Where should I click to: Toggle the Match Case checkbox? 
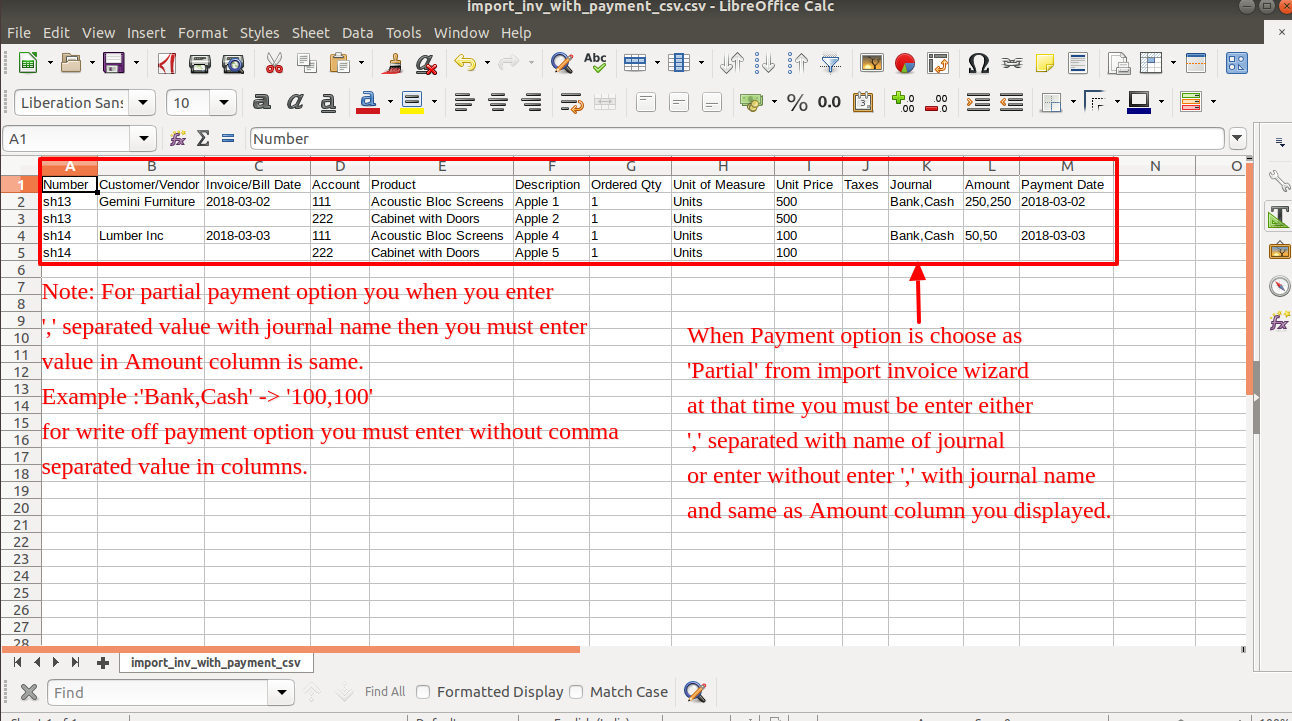pyautogui.click(x=576, y=692)
